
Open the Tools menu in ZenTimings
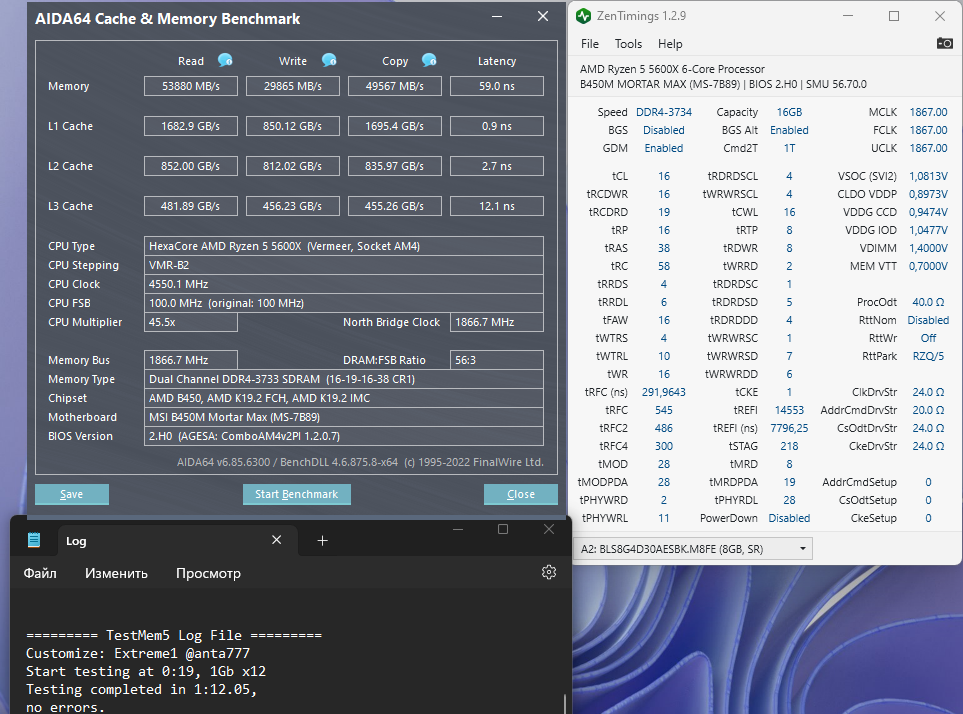point(628,44)
